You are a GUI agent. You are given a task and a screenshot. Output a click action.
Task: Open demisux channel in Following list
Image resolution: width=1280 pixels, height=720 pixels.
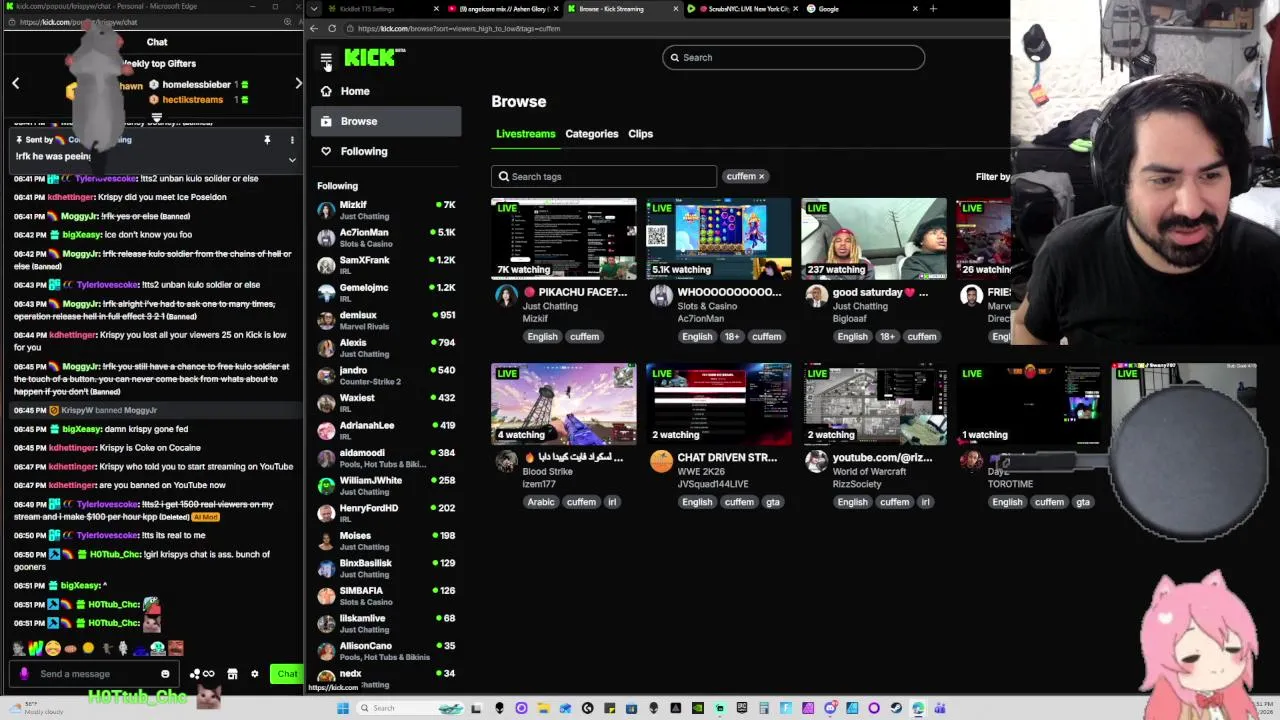click(x=385, y=320)
